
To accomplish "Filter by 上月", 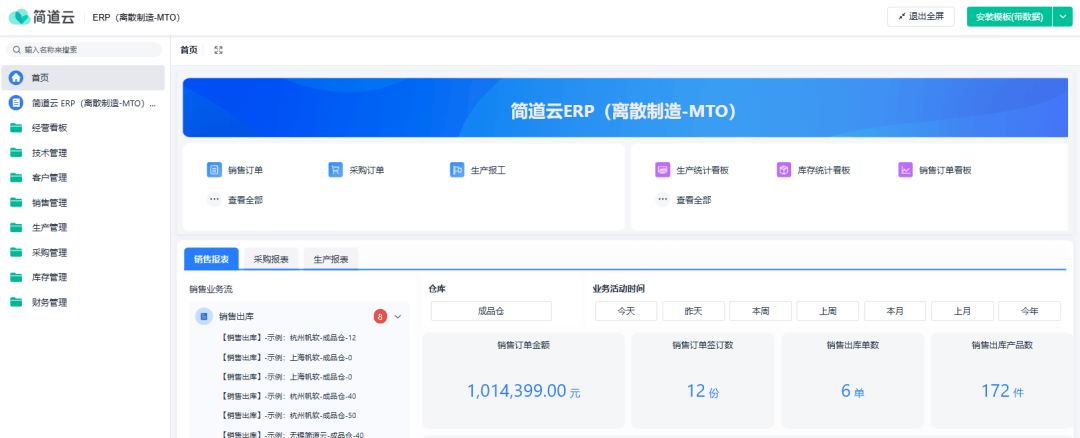I will [962, 311].
